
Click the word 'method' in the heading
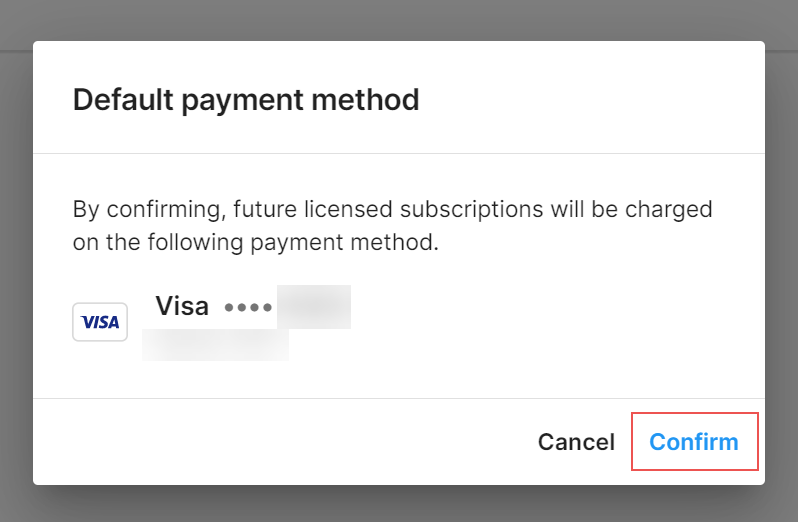365,99
